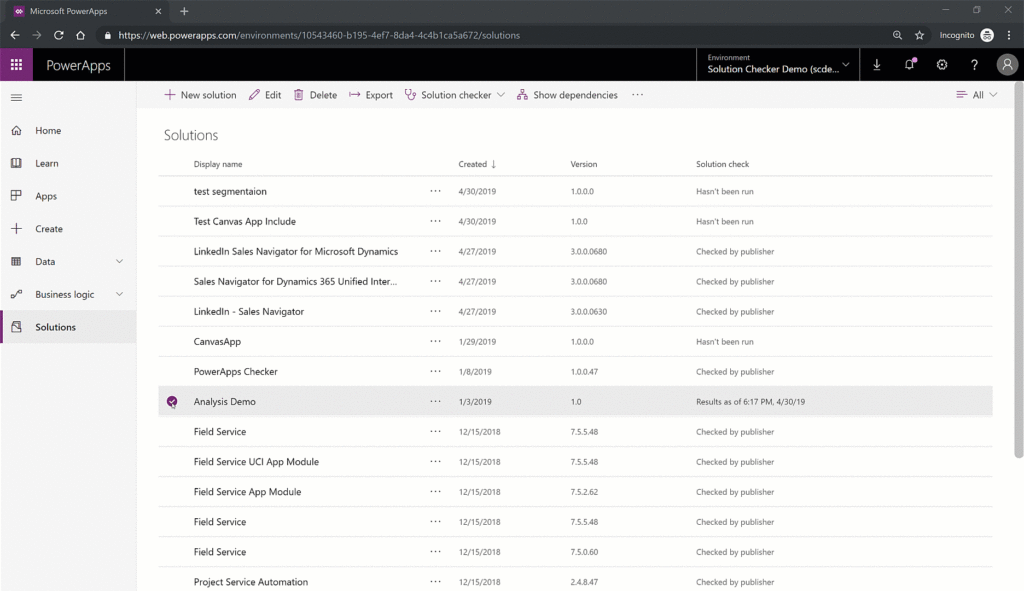Click the Downloads arrow icon in the header
The width and height of the screenshot is (1024, 591).
click(877, 64)
